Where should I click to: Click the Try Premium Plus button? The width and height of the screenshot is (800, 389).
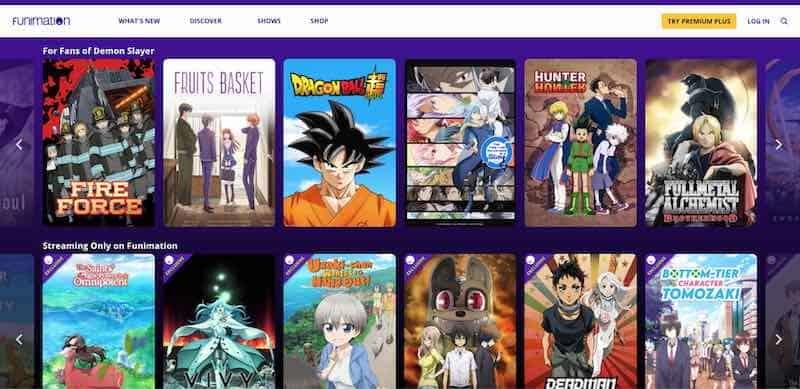698,21
